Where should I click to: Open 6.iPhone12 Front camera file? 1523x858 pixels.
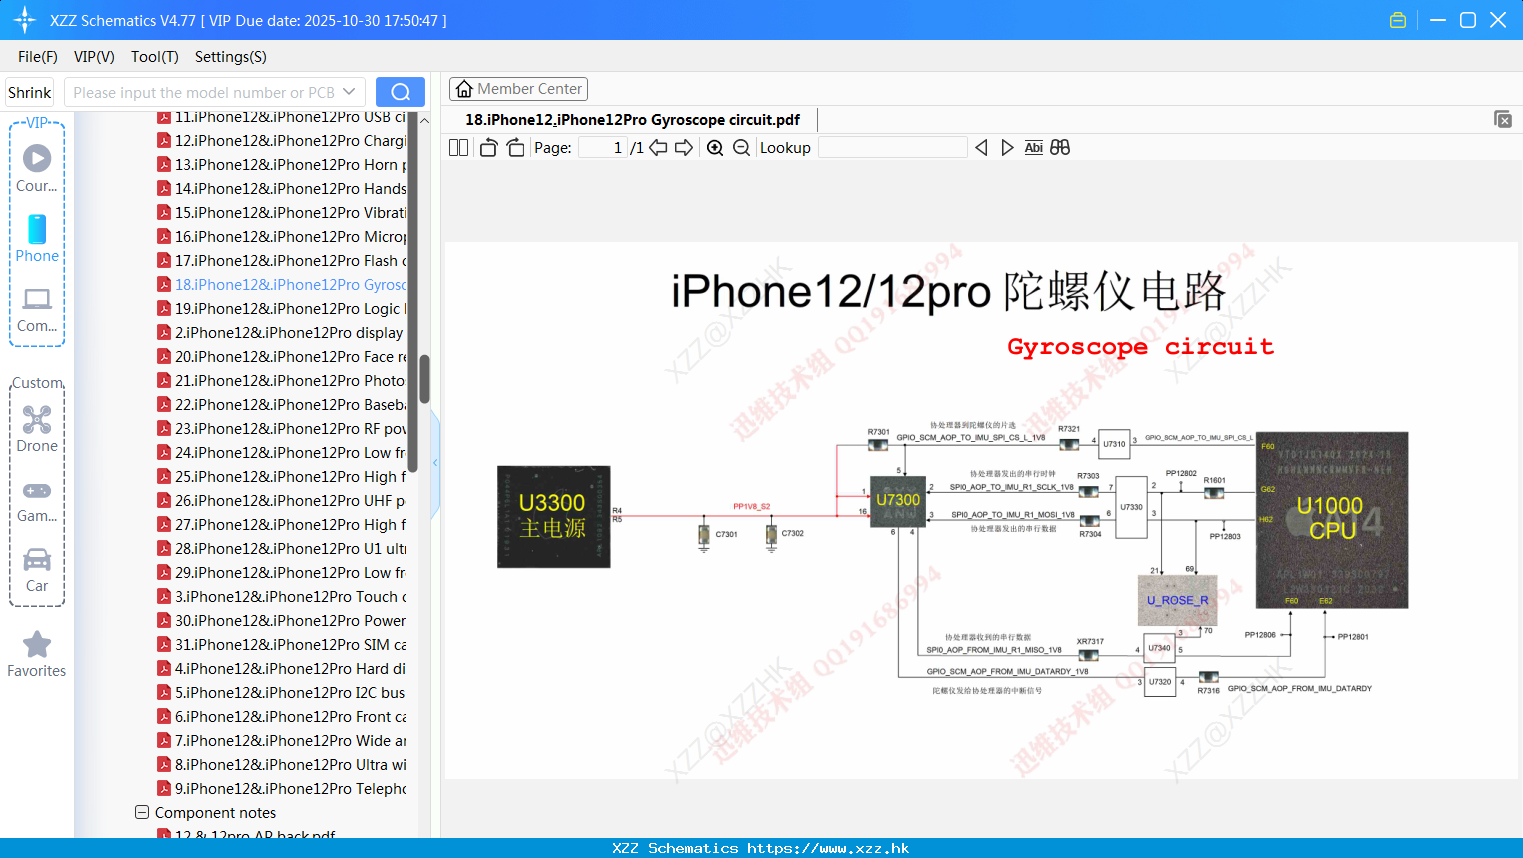(x=282, y=717)
